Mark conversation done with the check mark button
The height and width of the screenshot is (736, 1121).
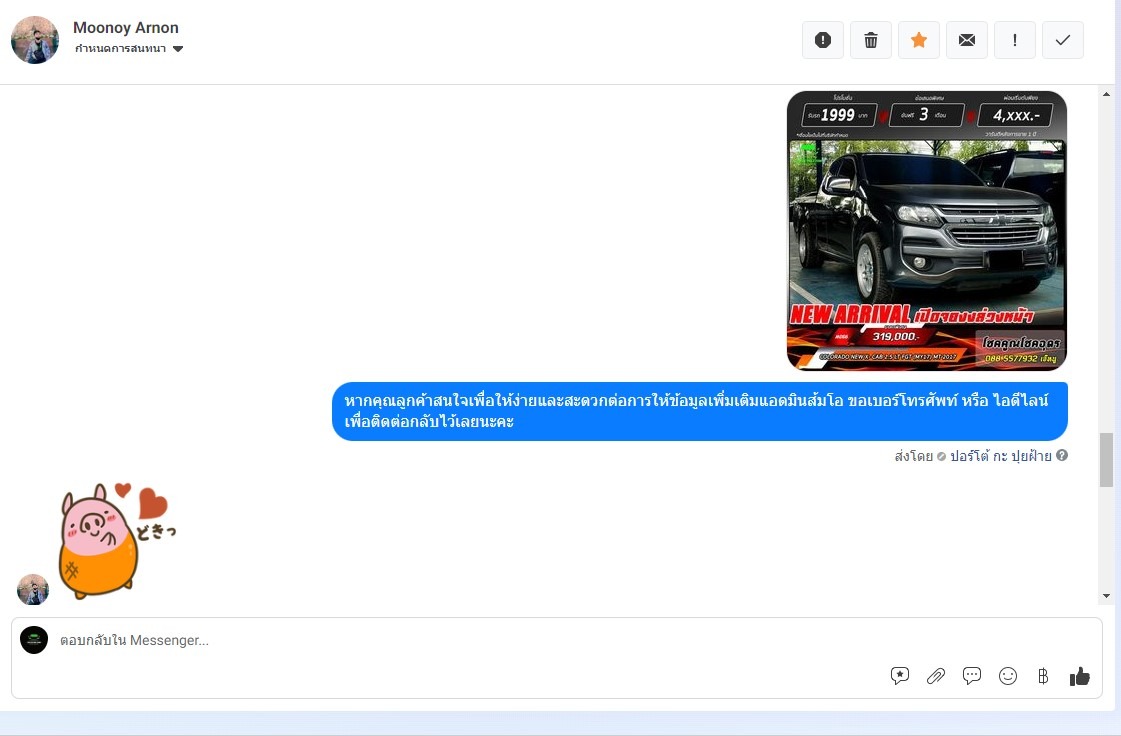pos(1063,40)
